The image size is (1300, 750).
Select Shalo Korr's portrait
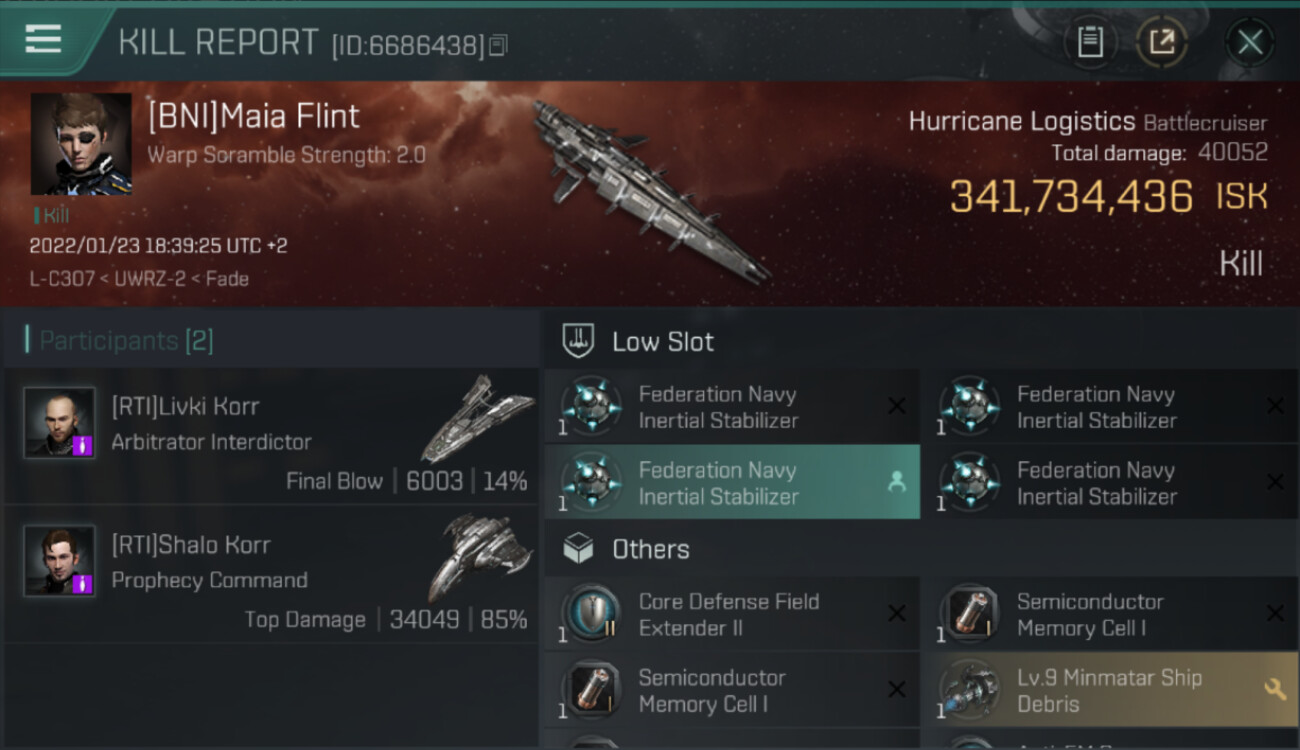pyautogui.click(x=60, y=560)
